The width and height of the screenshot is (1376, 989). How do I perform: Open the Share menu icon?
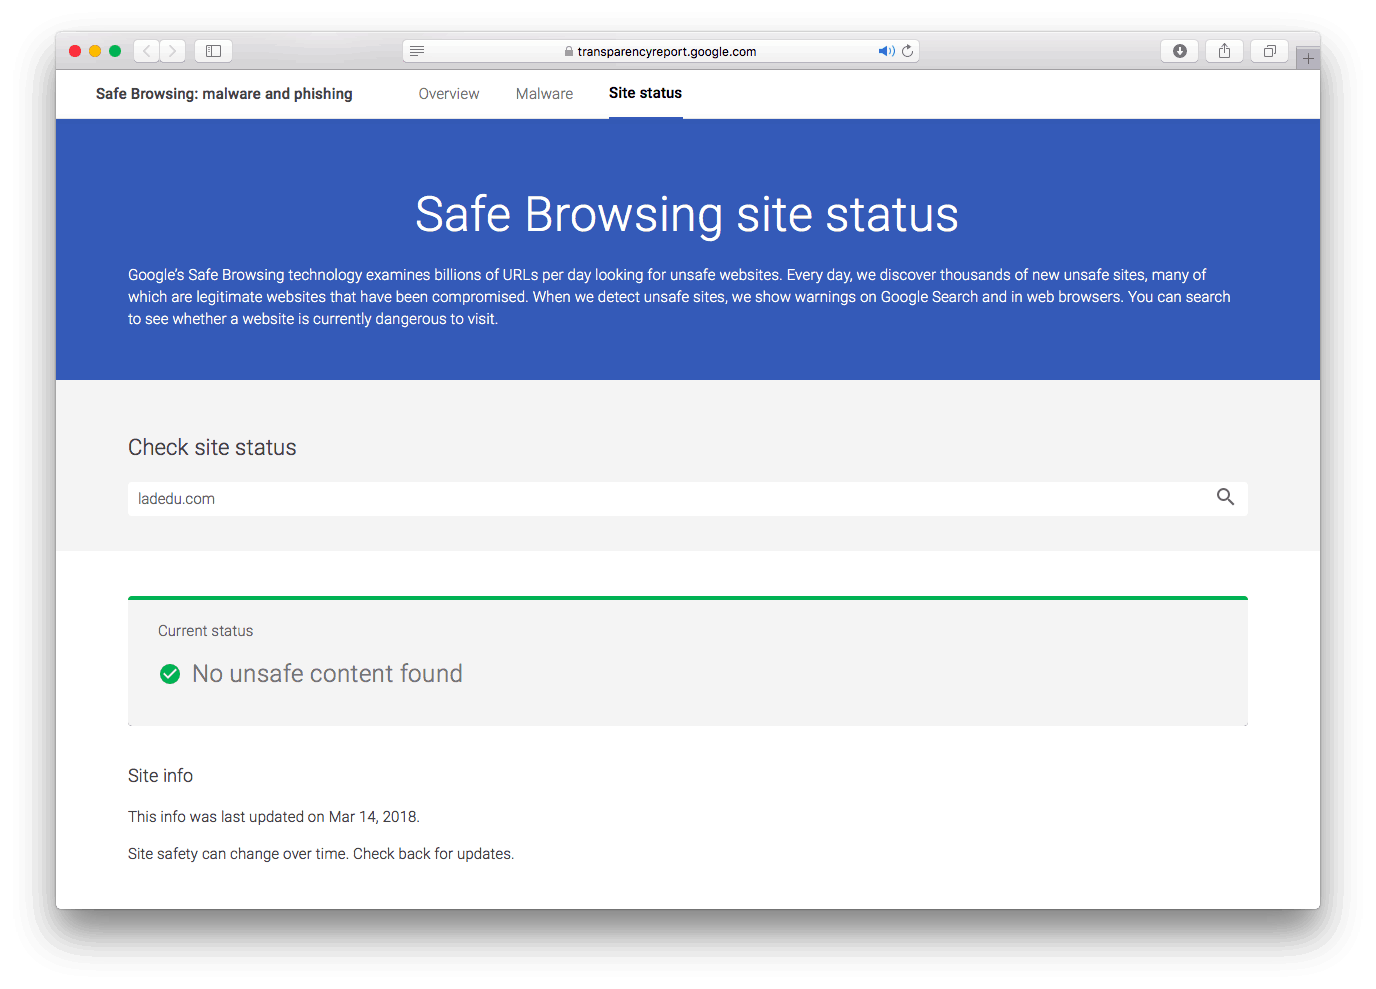point(1224,51)
